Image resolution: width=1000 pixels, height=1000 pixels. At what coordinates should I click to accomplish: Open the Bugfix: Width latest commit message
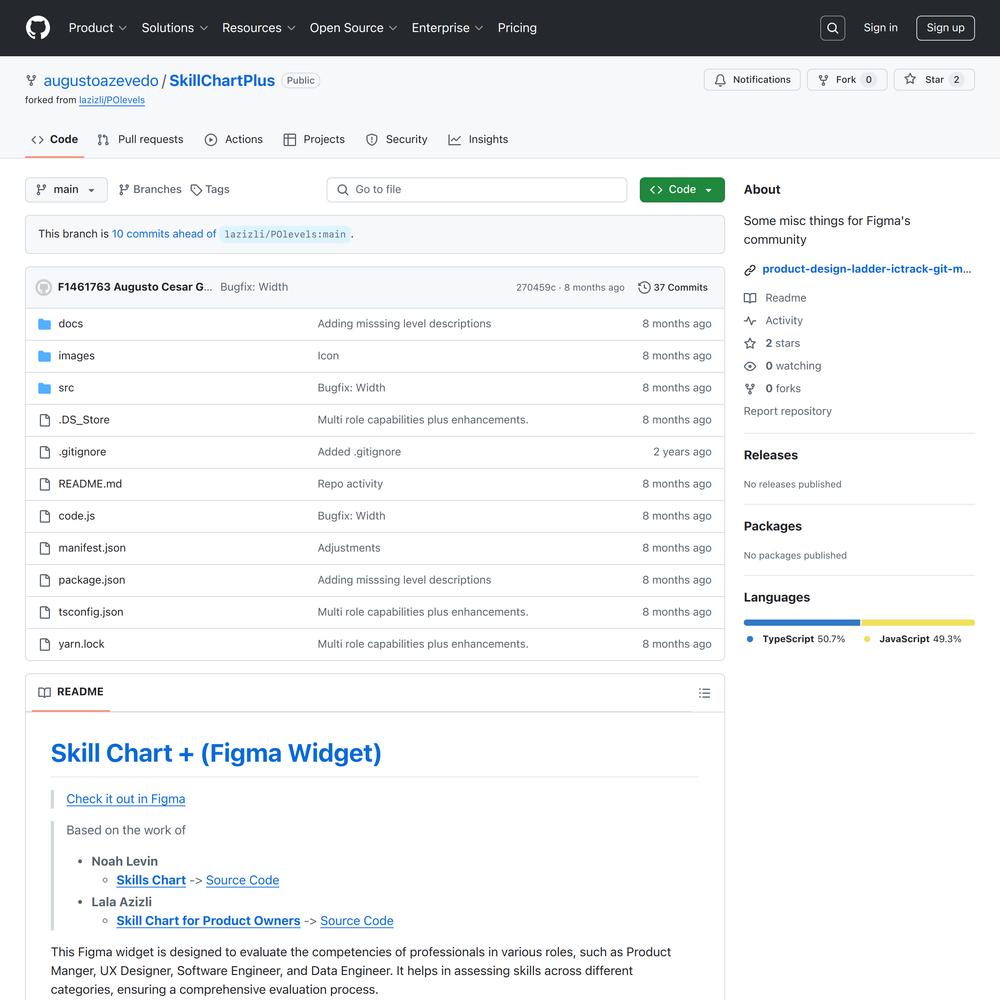pyautogui.click(x=254, y=288)
